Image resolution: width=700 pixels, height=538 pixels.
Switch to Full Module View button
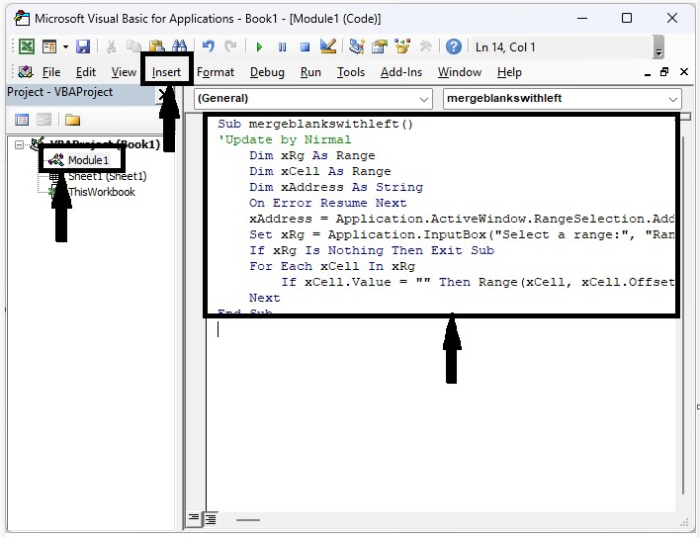coord(211,519)
